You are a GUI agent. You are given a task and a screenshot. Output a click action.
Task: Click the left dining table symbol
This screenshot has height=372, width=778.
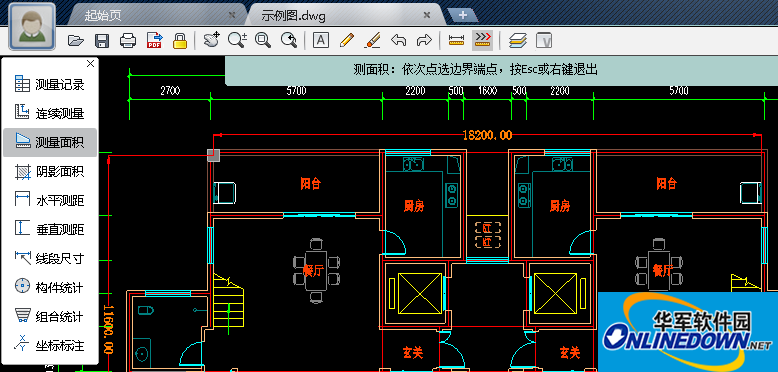click(x=316, y=270)
